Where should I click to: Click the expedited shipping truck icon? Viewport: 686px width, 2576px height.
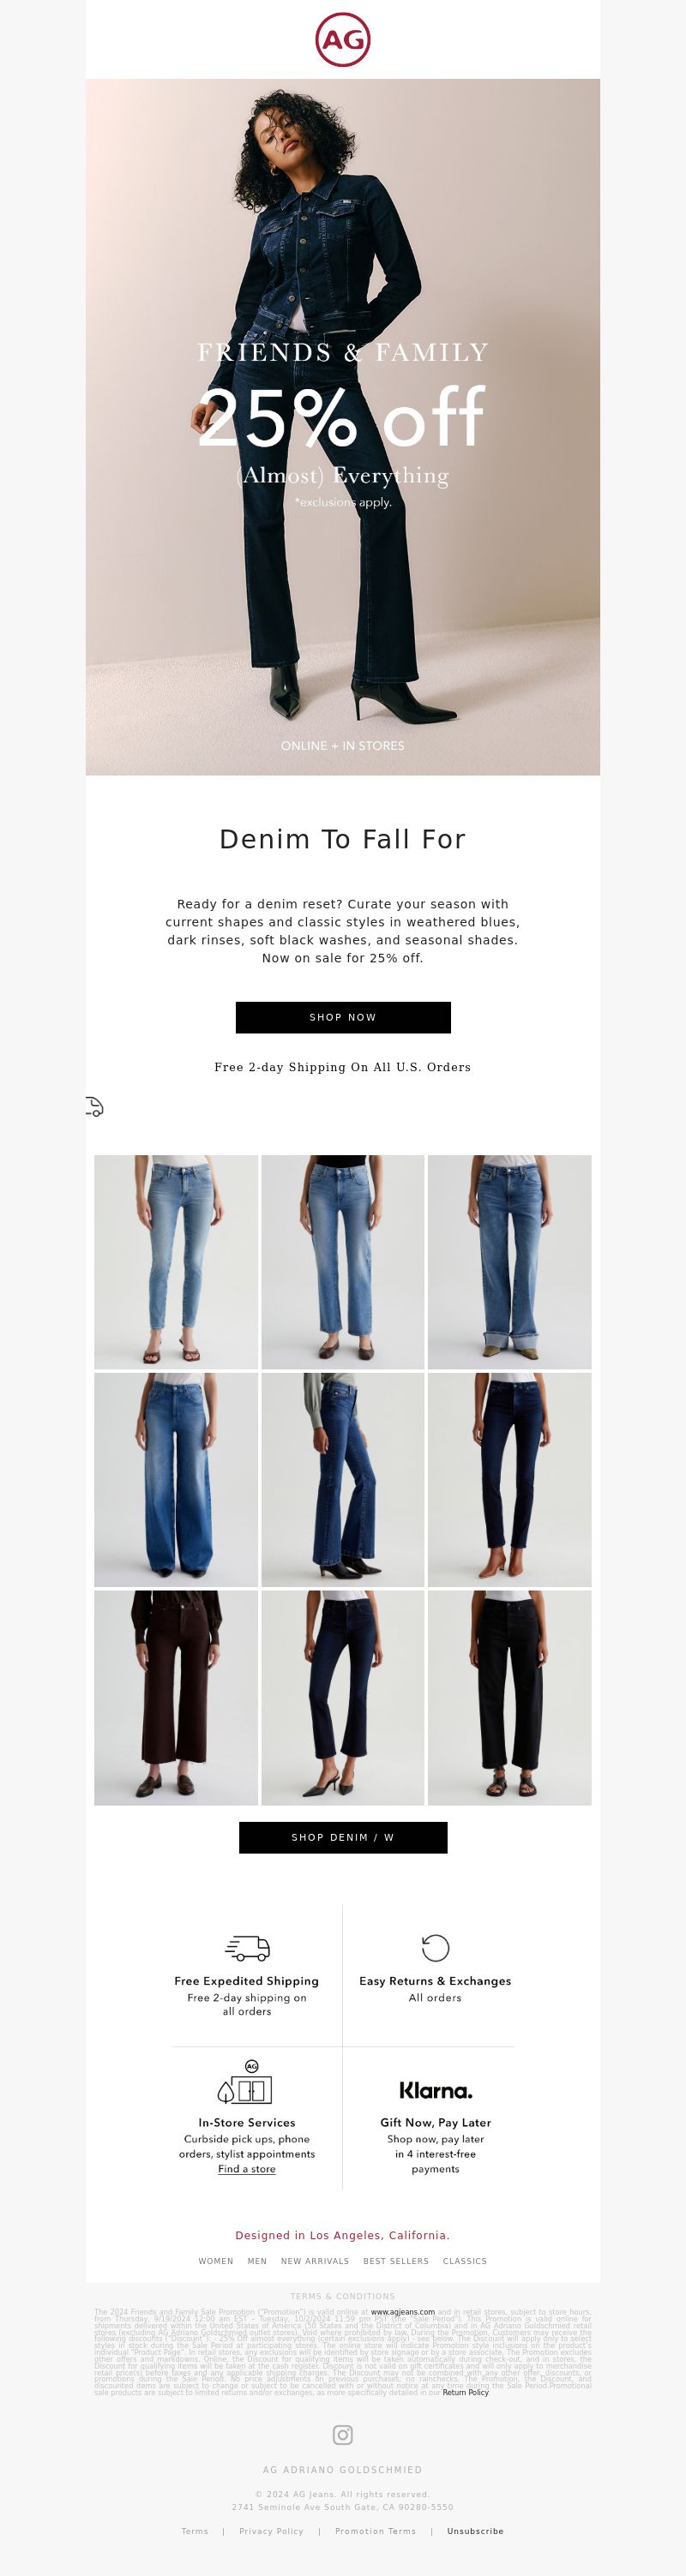247,1947
